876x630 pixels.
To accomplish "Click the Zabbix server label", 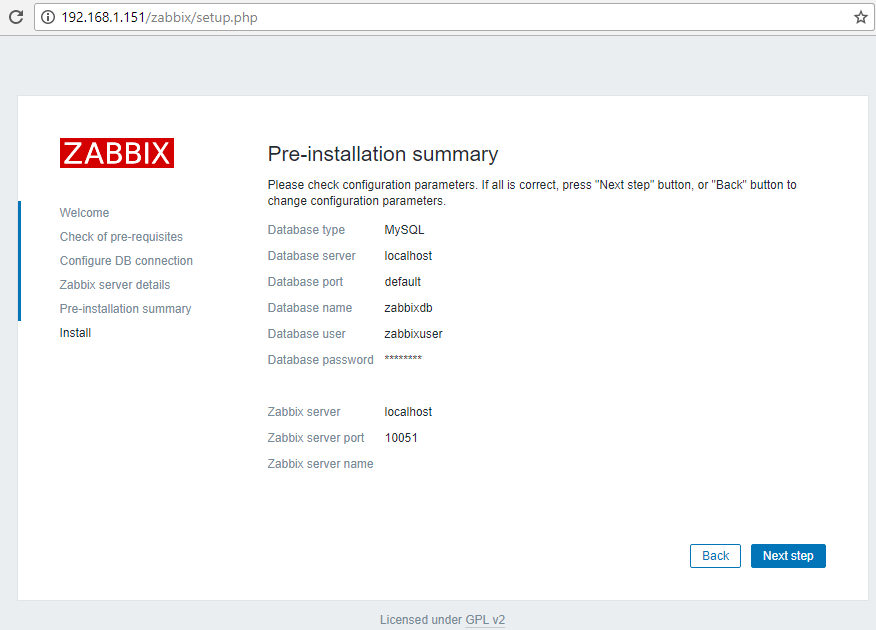I will (304, 412).
